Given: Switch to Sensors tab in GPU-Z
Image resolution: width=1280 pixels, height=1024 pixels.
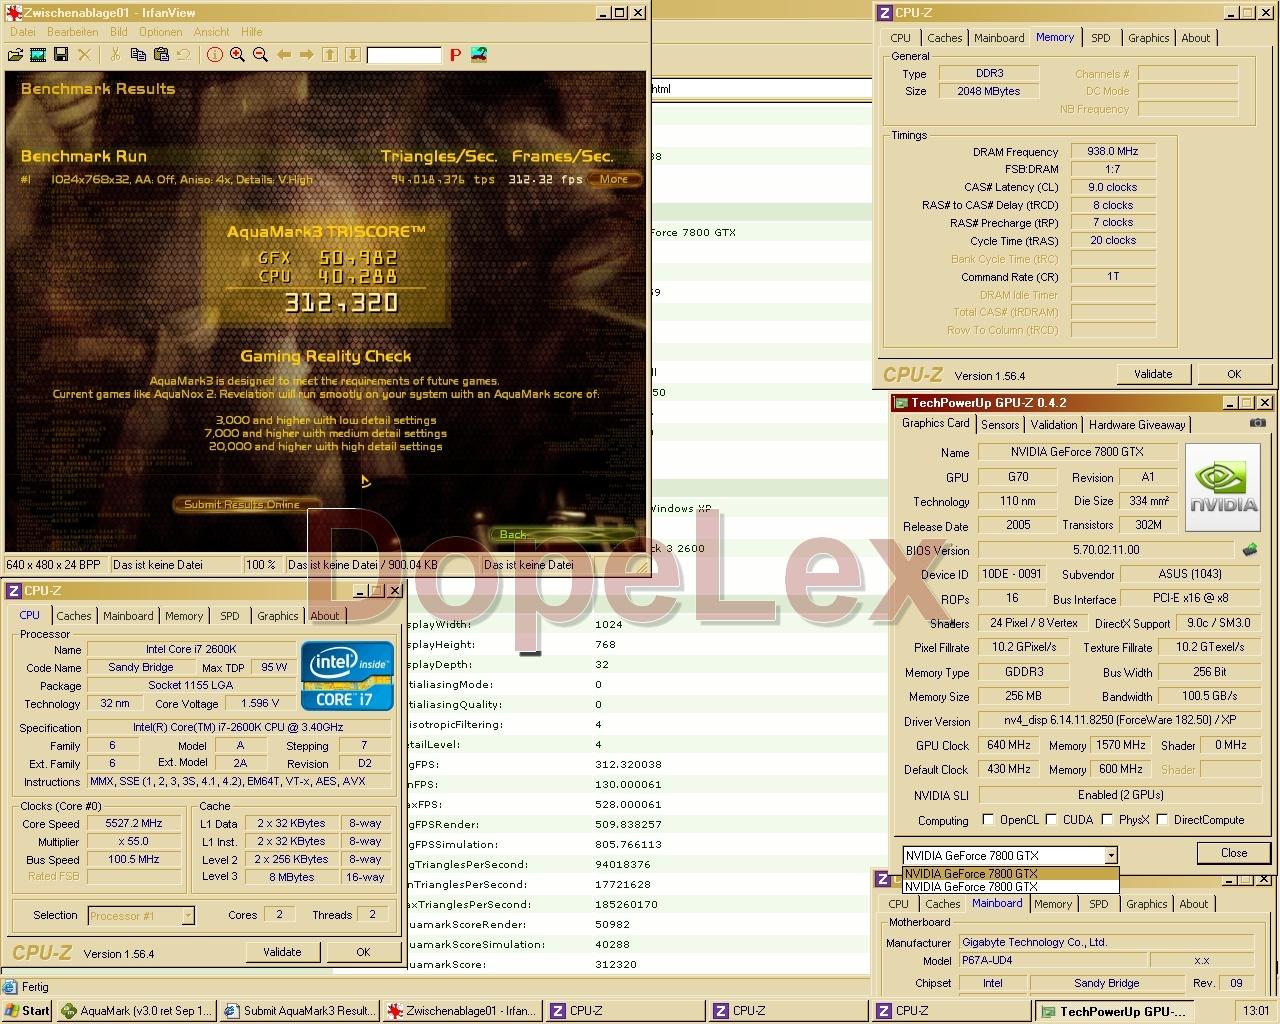Looking at the screenshot, I should coord(1000,424).
